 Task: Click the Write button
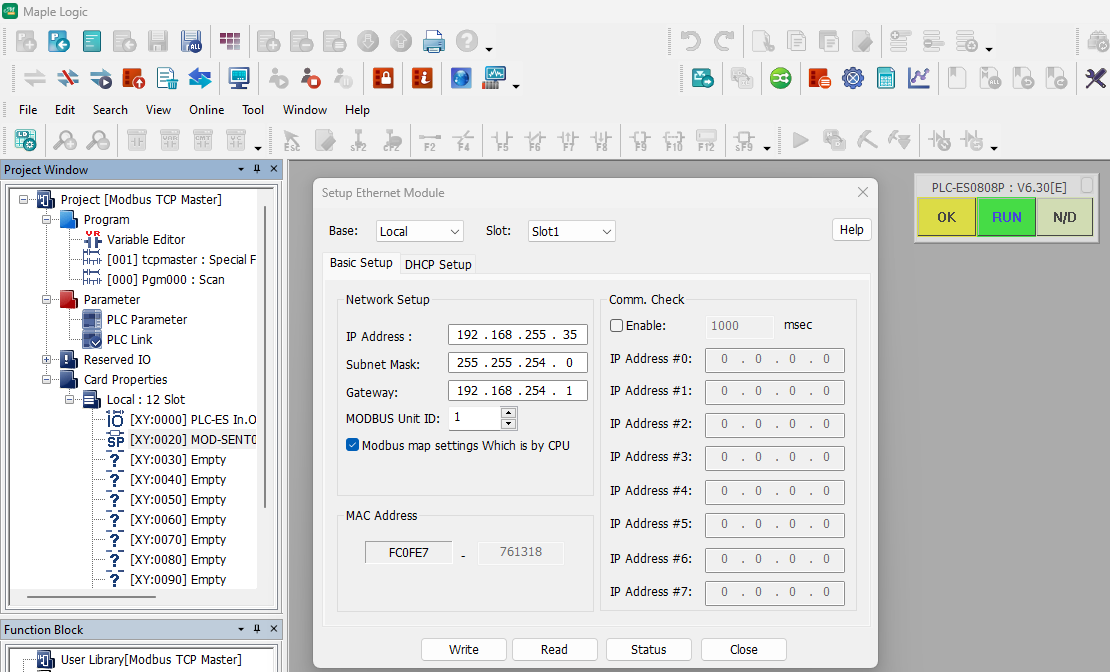(464, 649)
